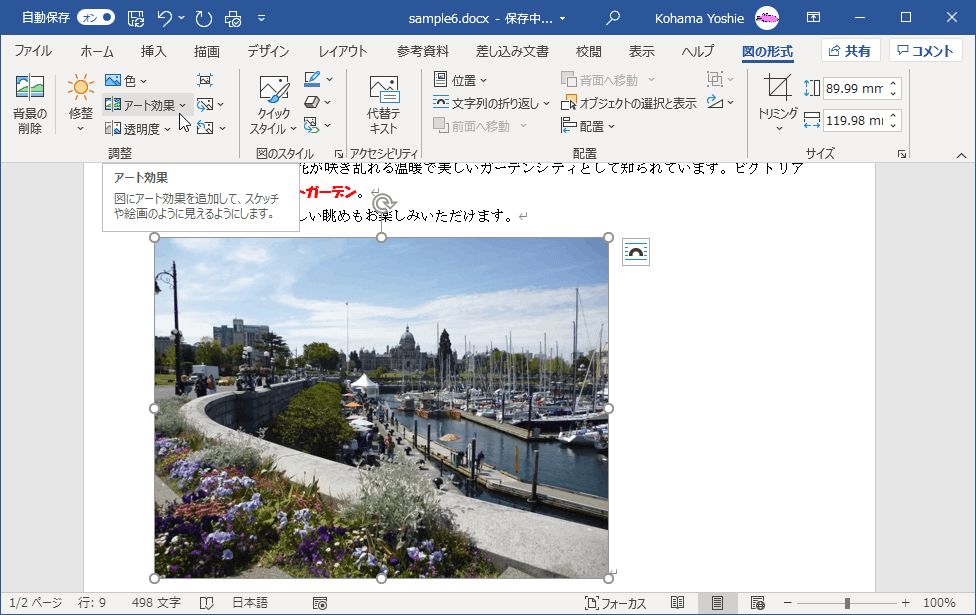The height and width of the screenshot is (615, 976).
Task: Increase height with the stepper up arrow
Action: pyautogui.click(x=893, y=83)
